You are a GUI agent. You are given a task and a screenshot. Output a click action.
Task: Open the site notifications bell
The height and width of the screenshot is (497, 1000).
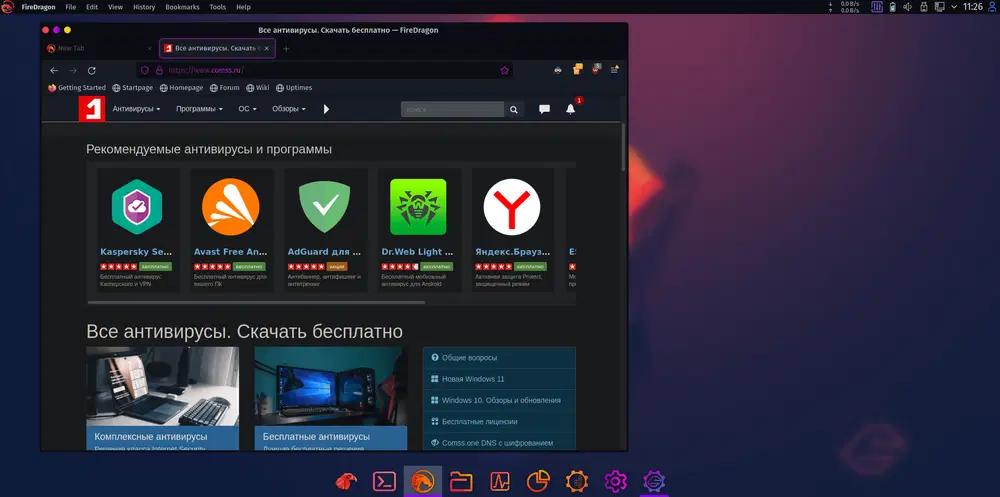[571, 108]
